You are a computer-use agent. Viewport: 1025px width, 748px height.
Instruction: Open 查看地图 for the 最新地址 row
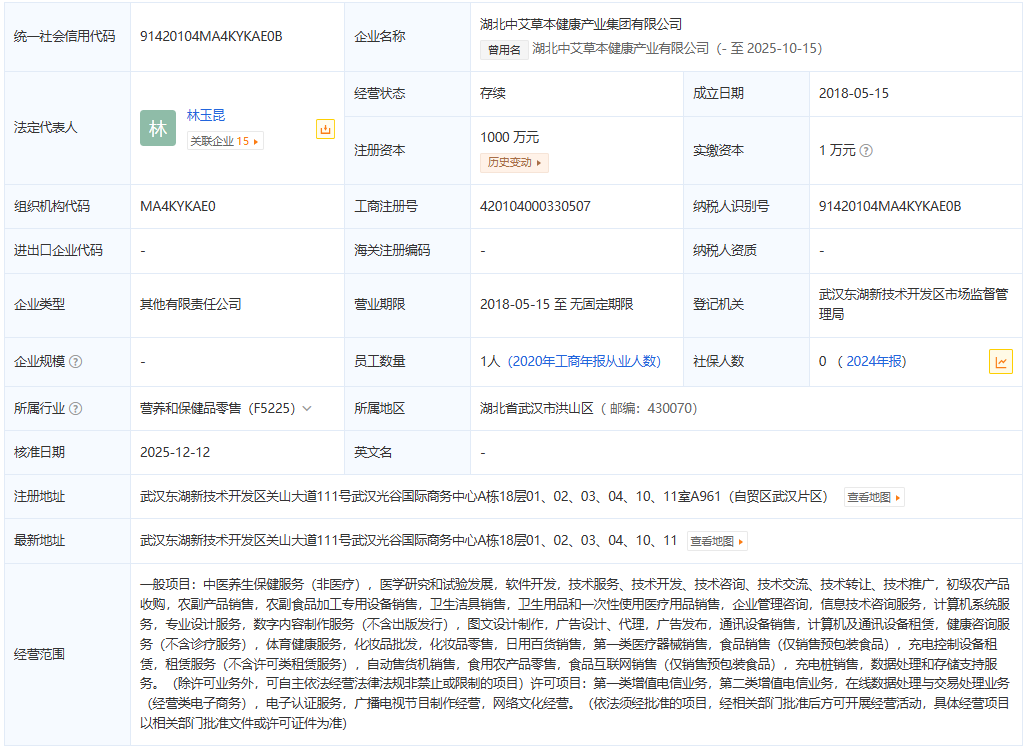716,541
